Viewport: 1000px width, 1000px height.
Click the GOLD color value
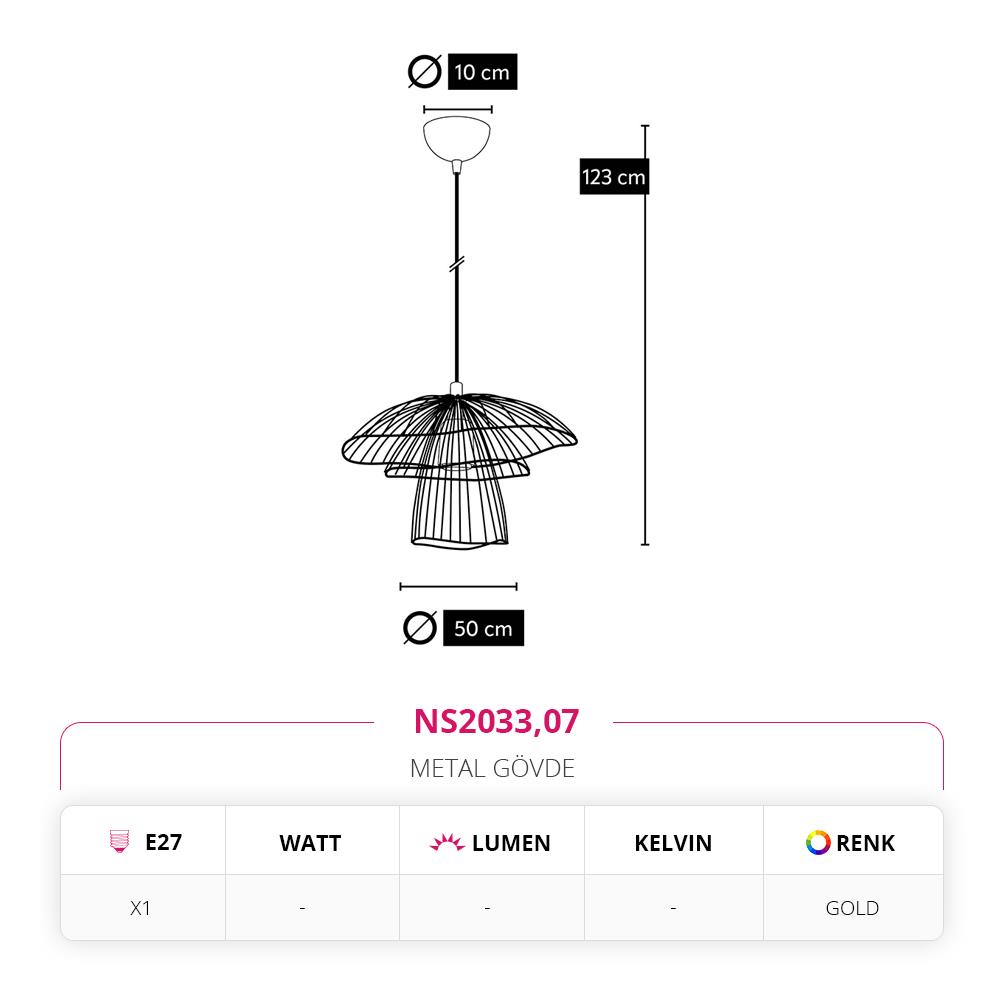852,908
